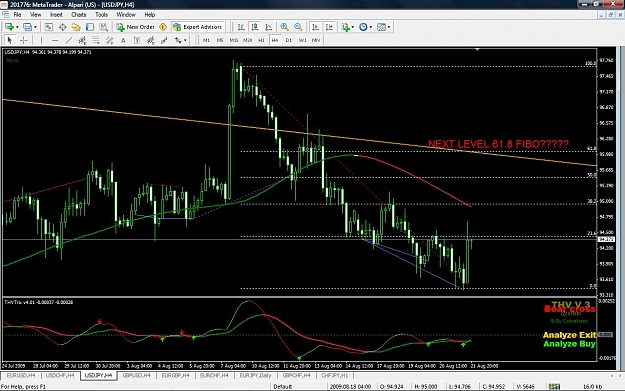Click the active H4 timeframe button

(x=275, y=40)
